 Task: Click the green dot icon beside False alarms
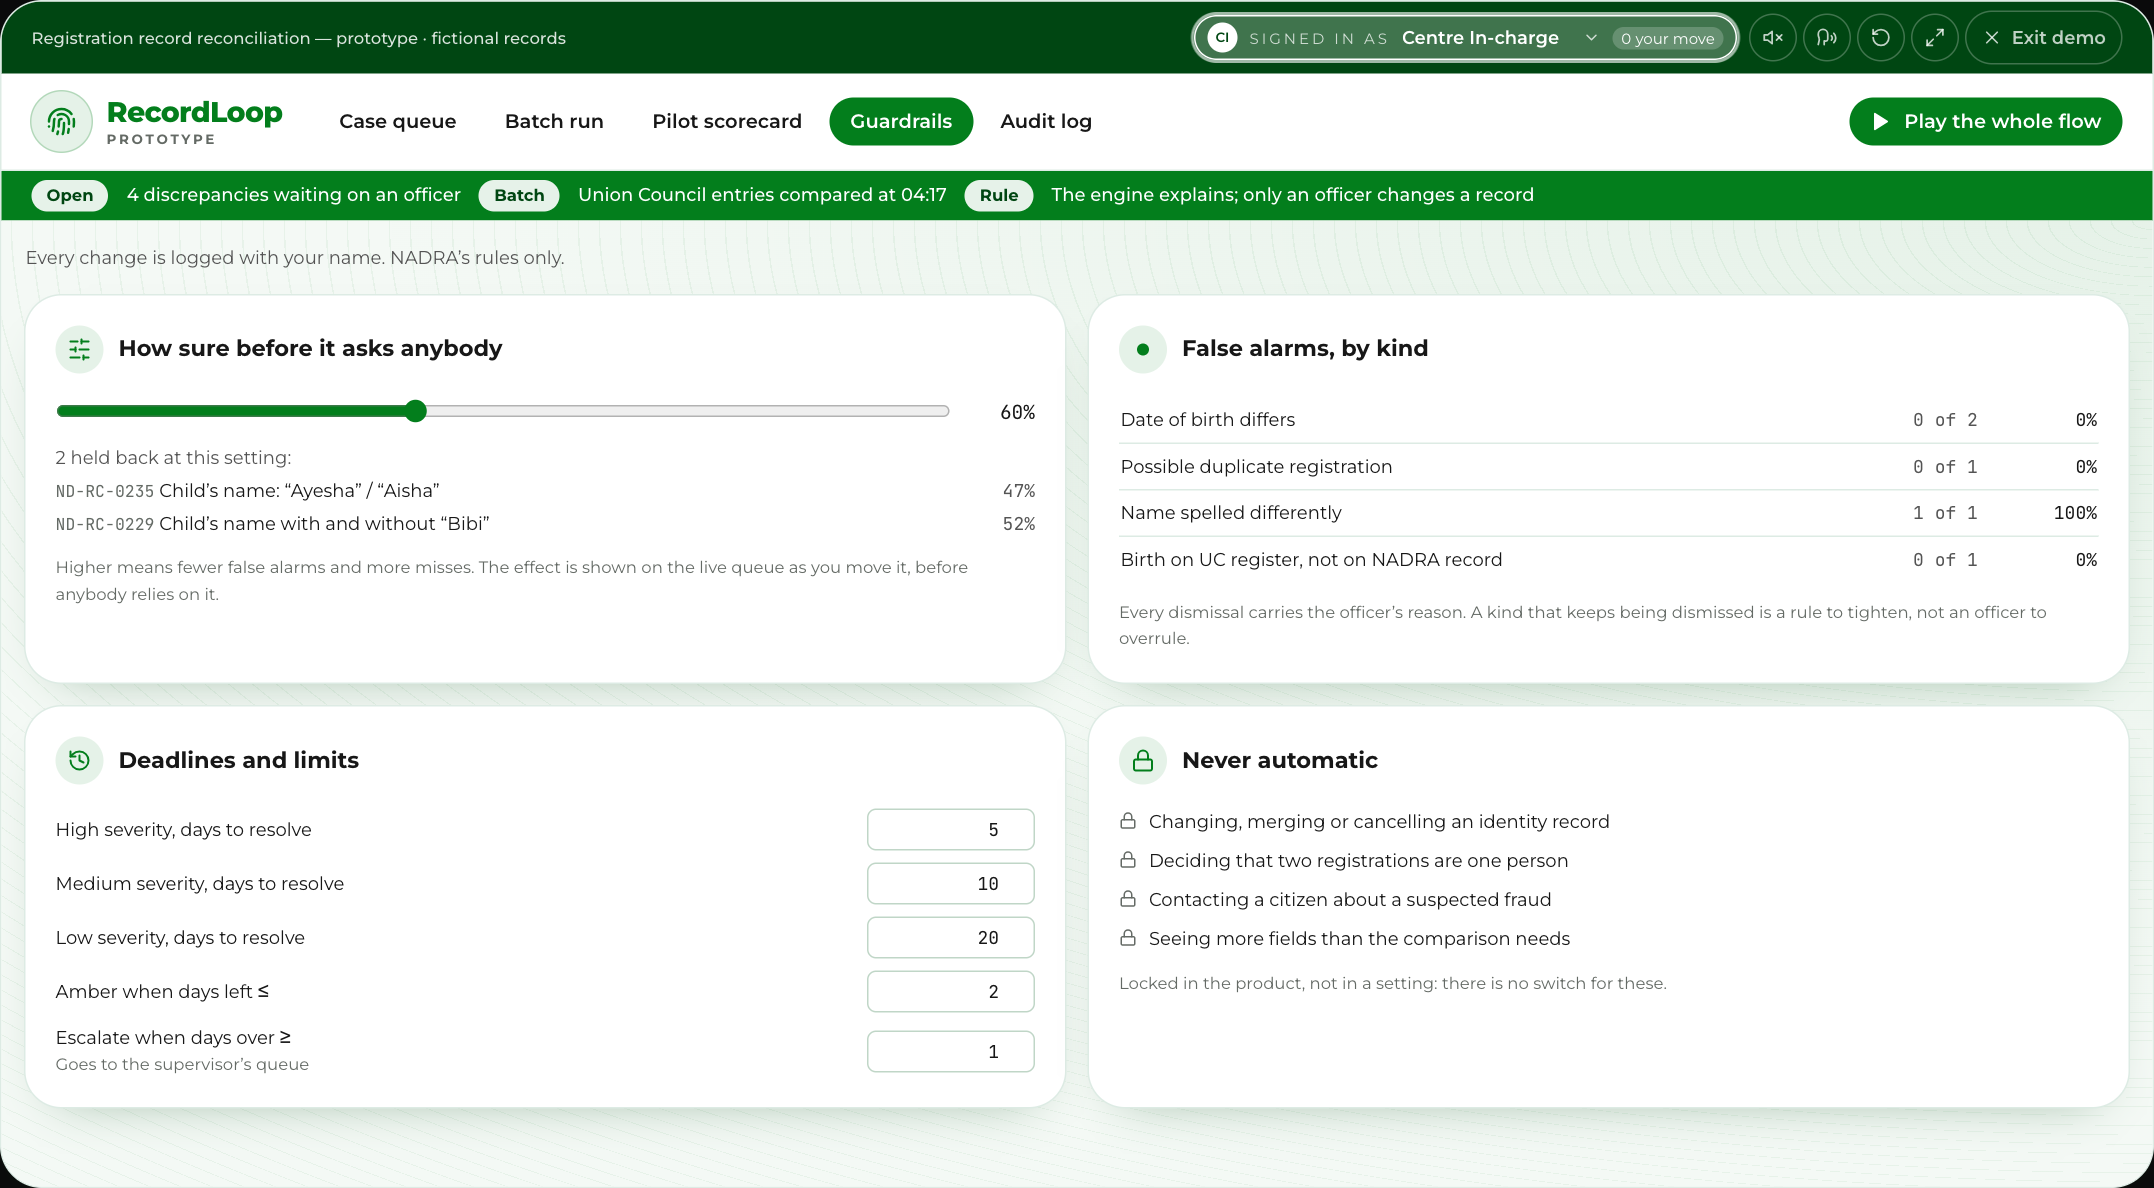point(1143,349)
